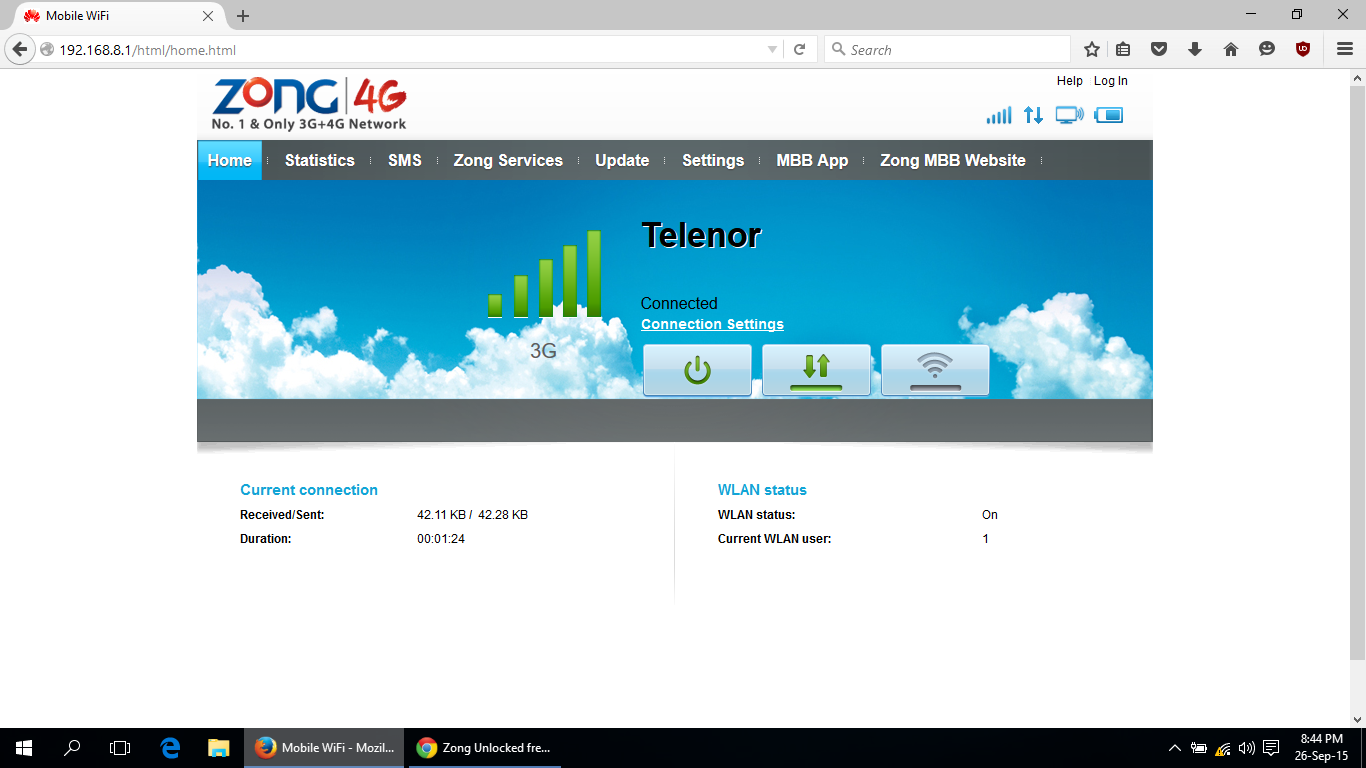
Task: Click the WLAN status value On
Action: pyautogui.click(x=990, y=515)
